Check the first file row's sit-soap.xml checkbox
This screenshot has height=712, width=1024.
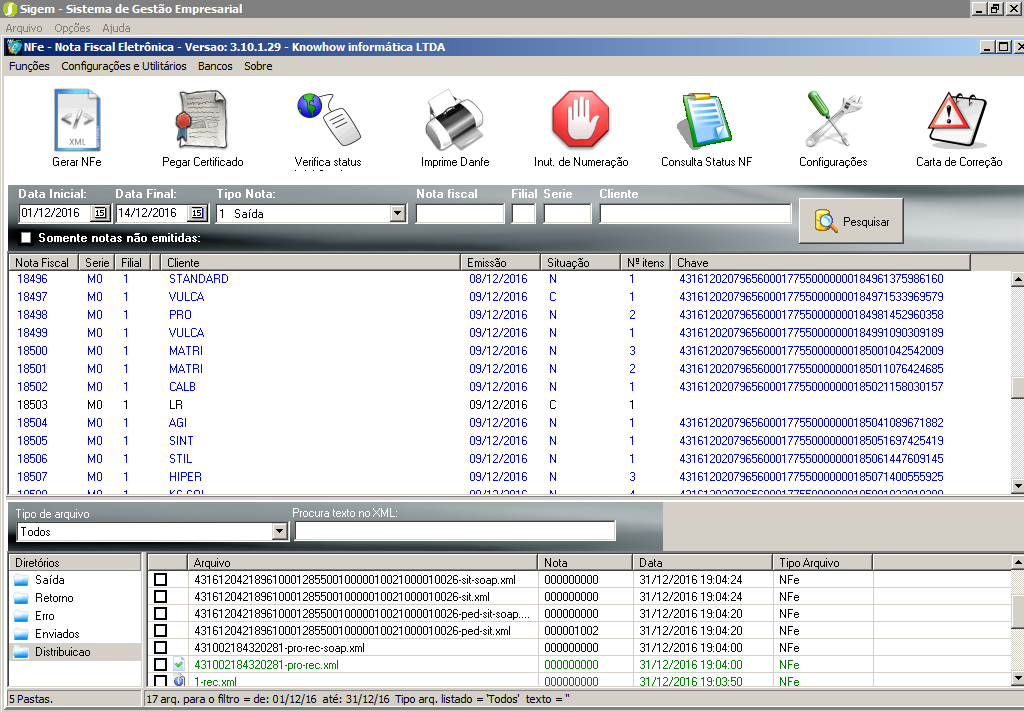[160, 580]
